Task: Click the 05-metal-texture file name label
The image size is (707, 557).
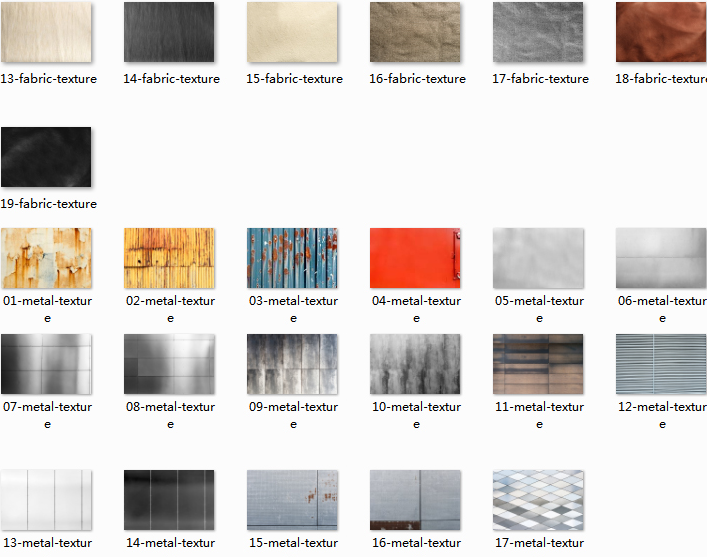Action: (x=539, y=301)
